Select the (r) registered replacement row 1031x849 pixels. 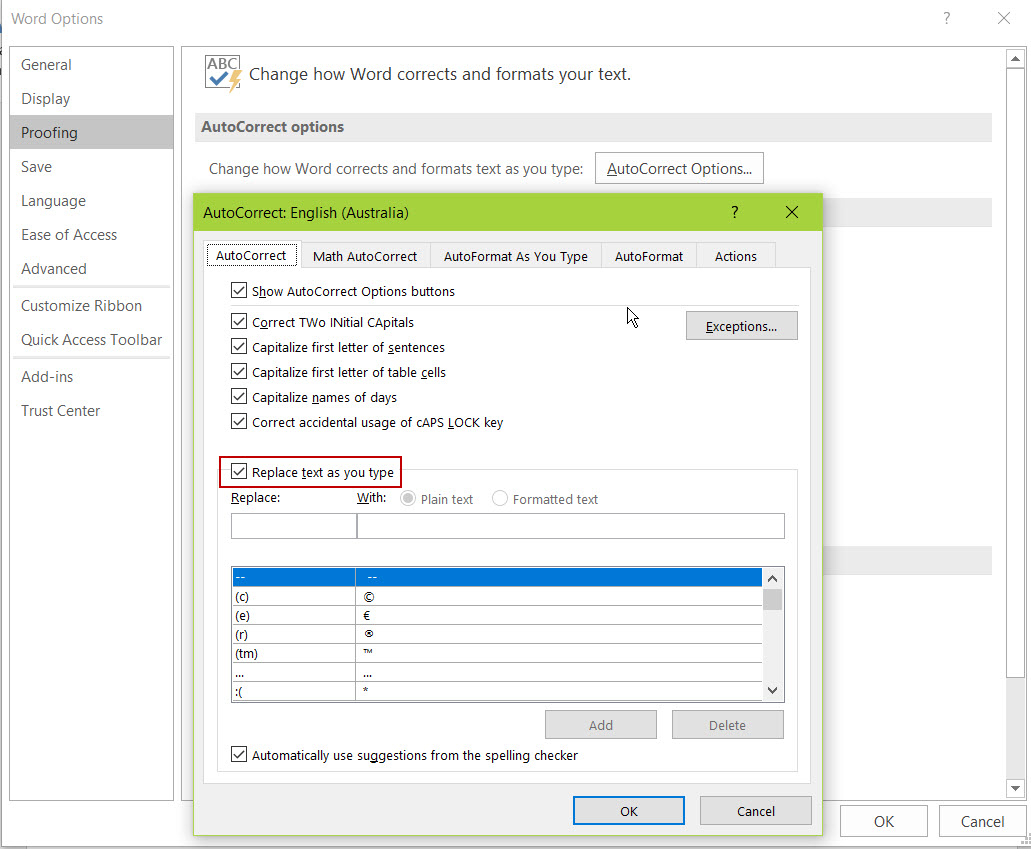497,635
